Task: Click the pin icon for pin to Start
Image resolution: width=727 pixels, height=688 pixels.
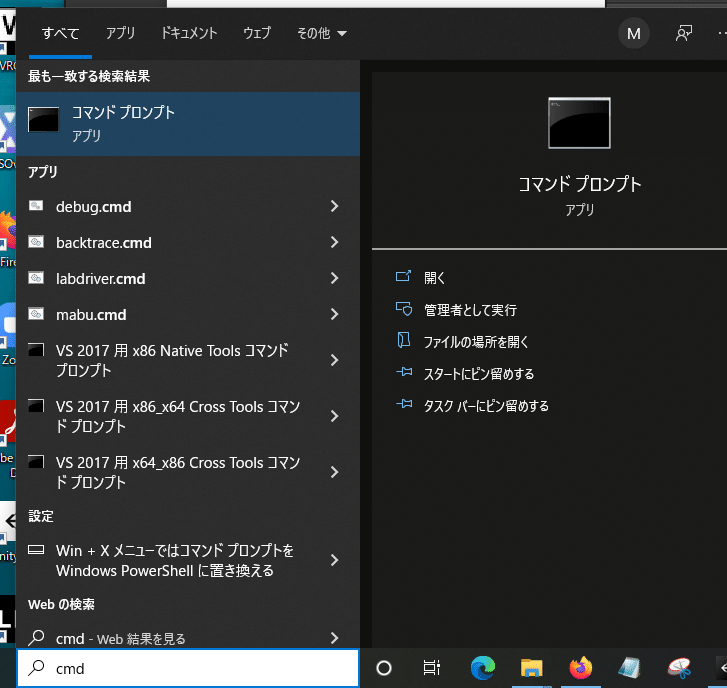Action: point(404,372)
